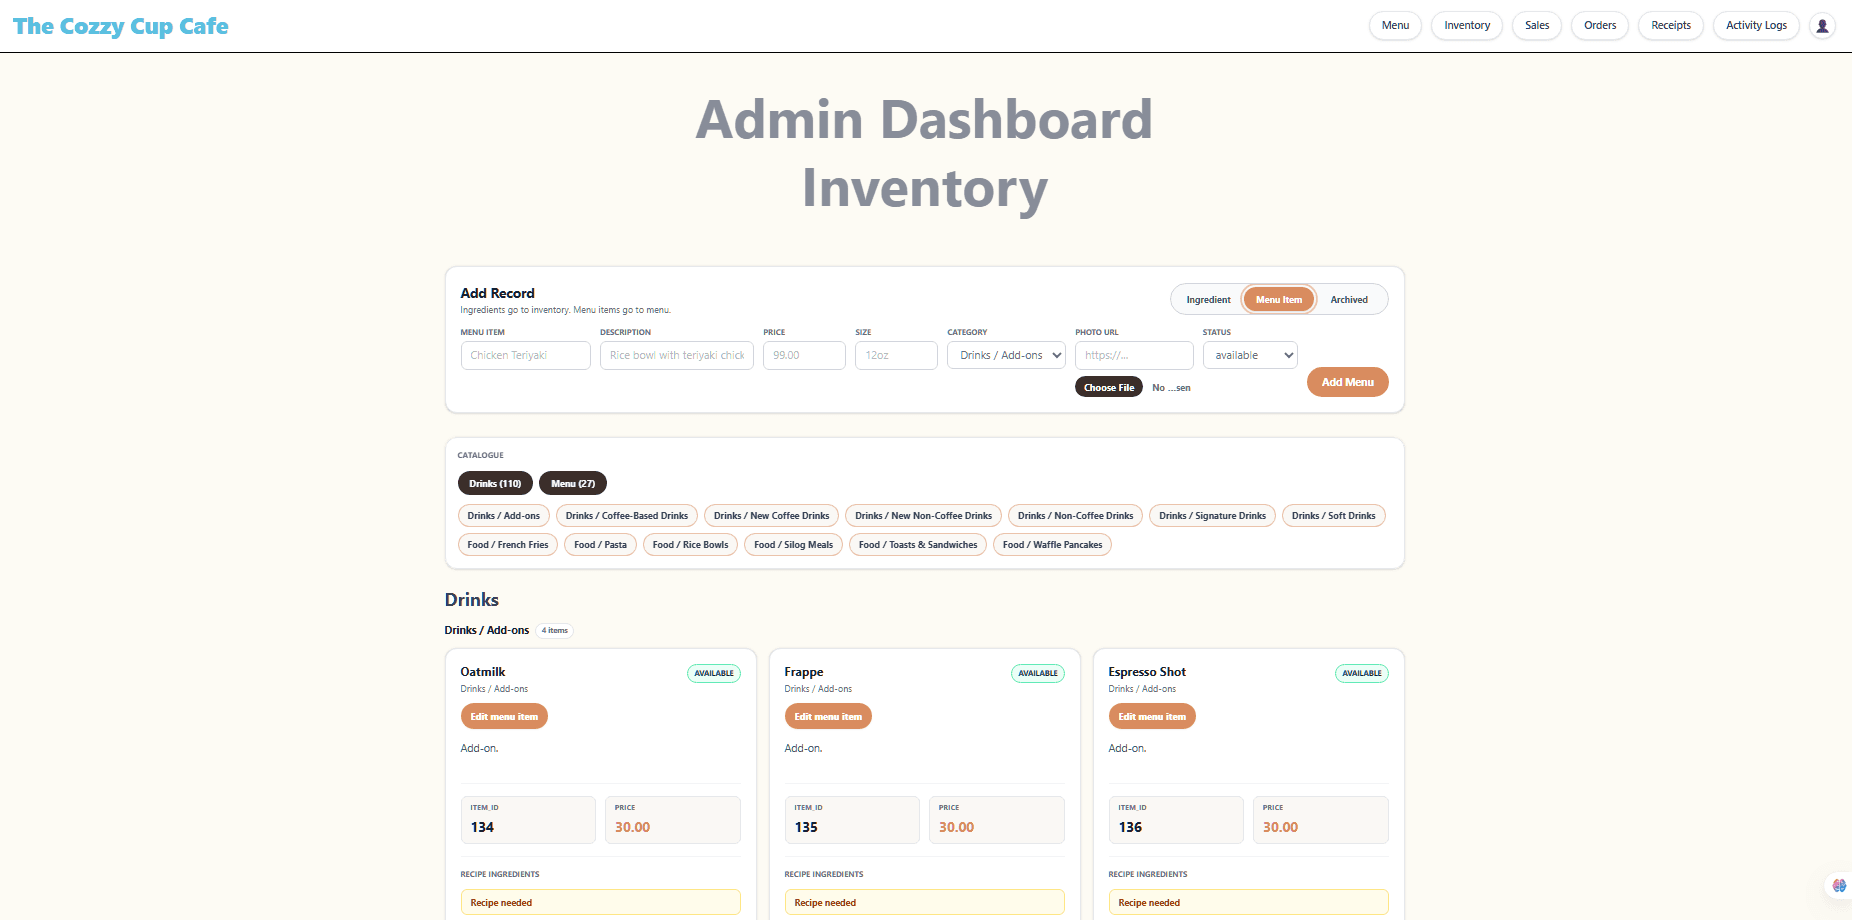Filter by Food / Pasta

[601, 545]
